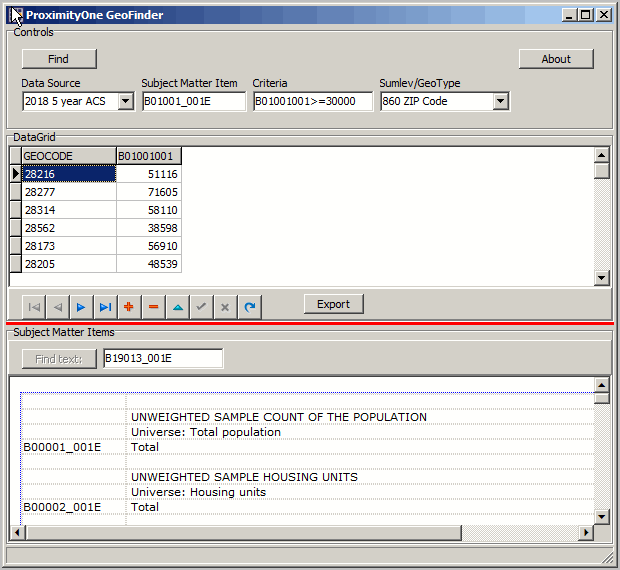The height and width of the screenshot is (570, 620).
Task: Insert a record with the plus icon
Action: (129, 307)
